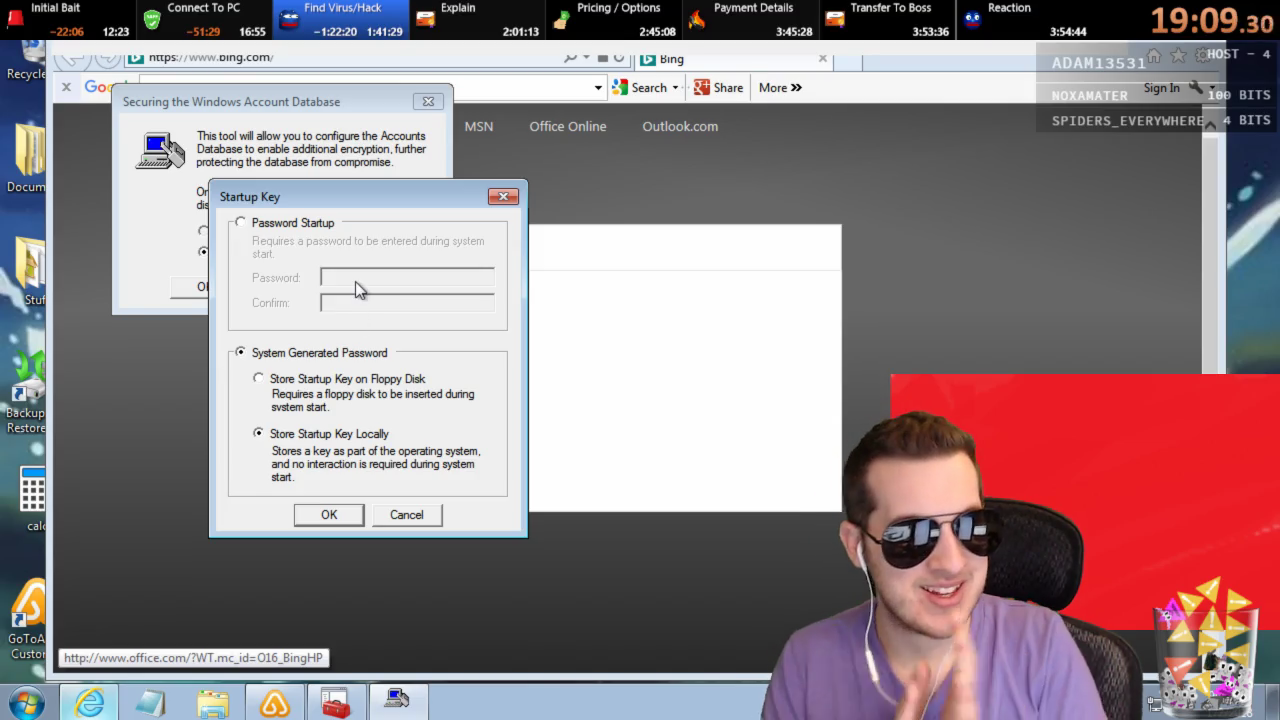
Task: Open the Windows Start menu
Action: (x=27, y=702)
